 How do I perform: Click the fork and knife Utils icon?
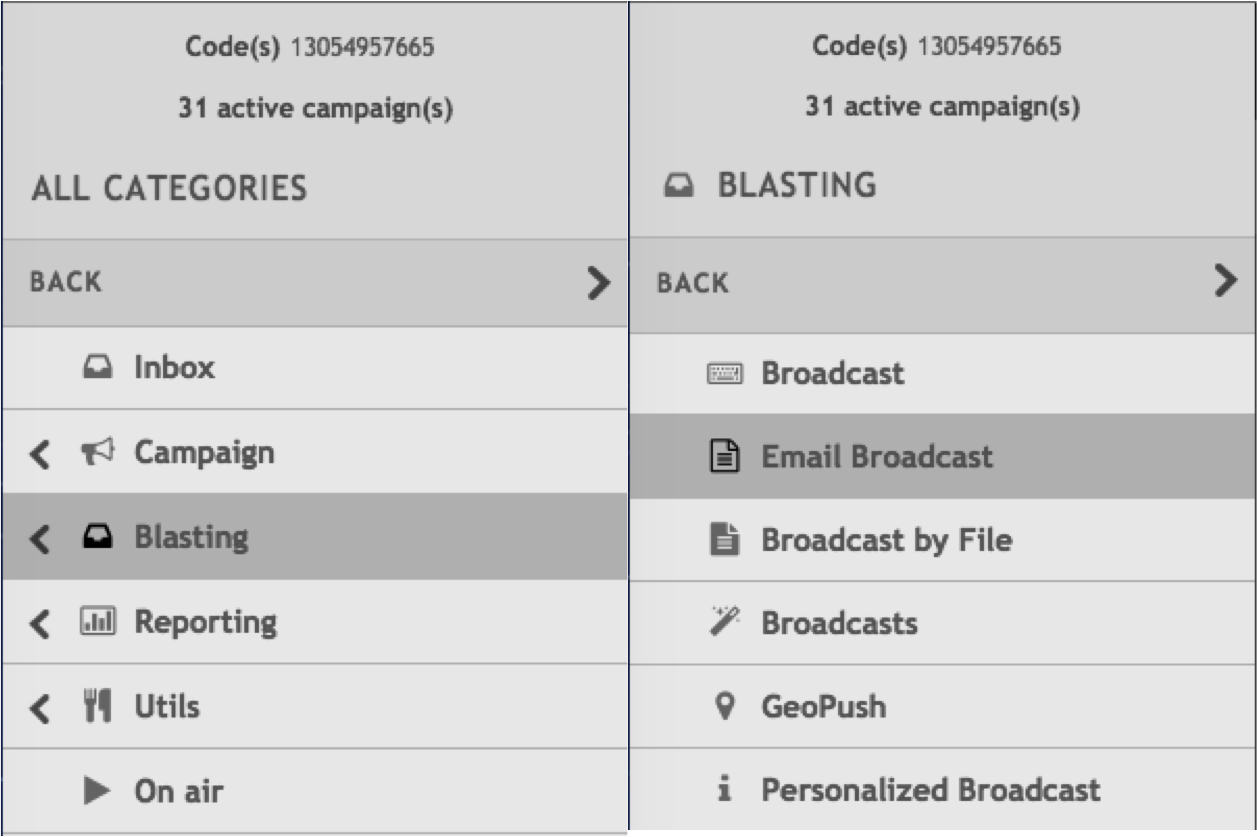[x=97, y=707]
